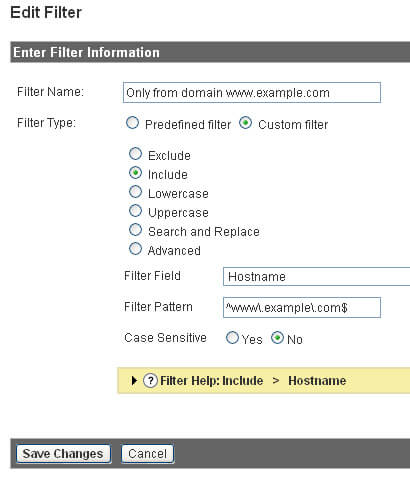Select the Predefined filter radio button
Screen dimensions: 410x481
point(132,123)
